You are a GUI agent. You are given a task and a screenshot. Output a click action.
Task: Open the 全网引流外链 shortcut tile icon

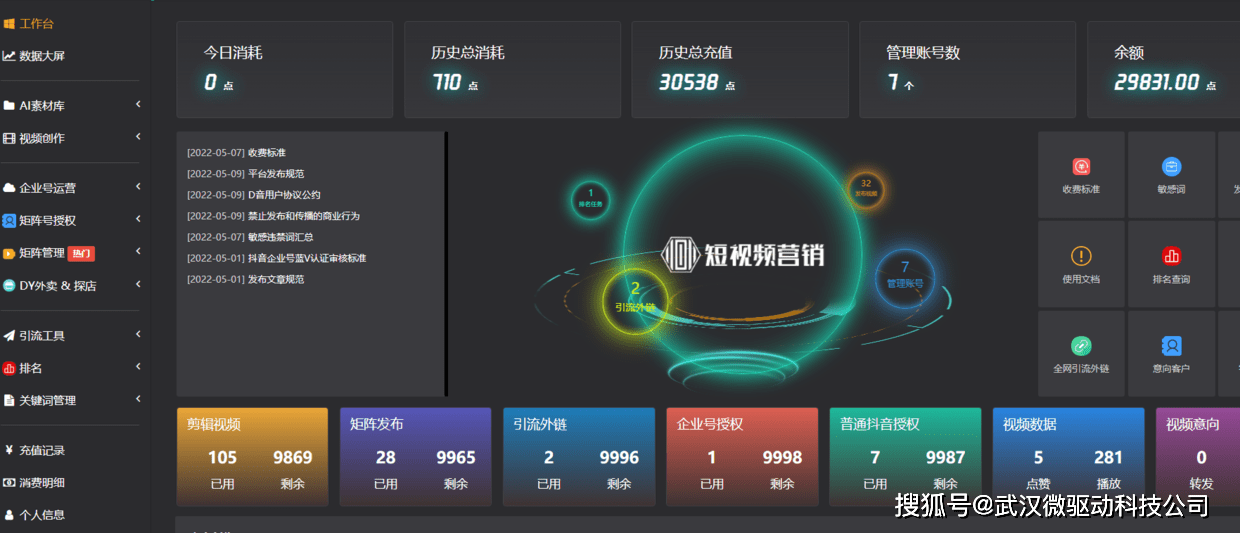(1081, 346)
